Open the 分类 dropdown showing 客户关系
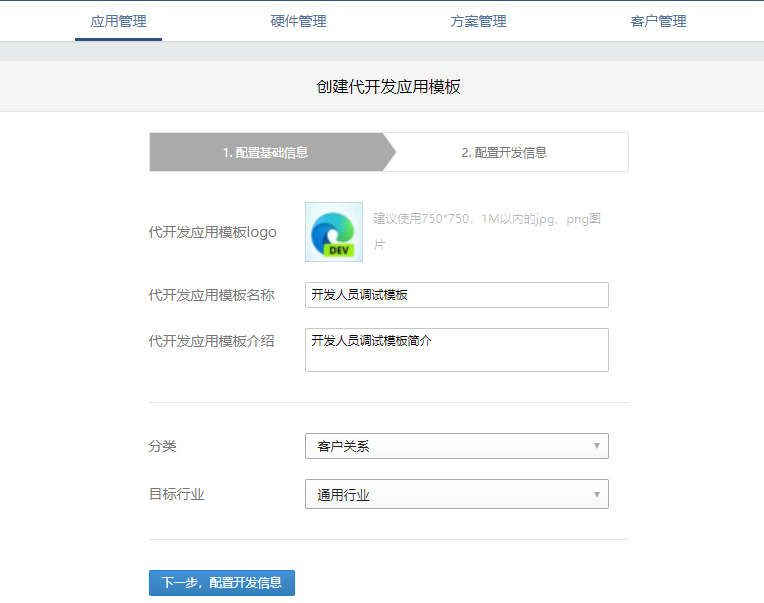 [x=456, y=446]
